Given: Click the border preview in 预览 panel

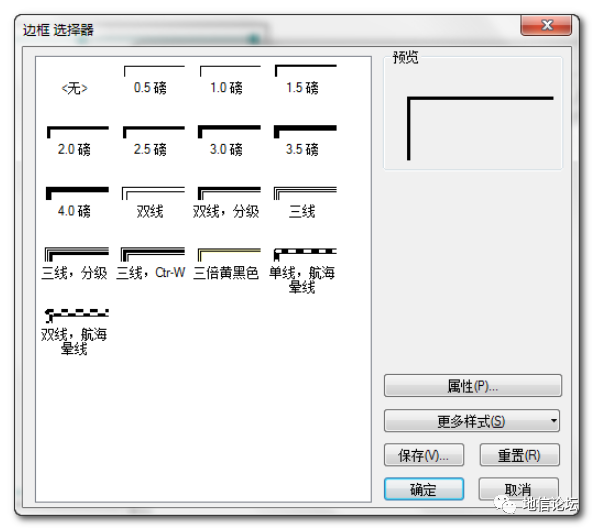Looking at the screenshot, I should click(480, 128).
